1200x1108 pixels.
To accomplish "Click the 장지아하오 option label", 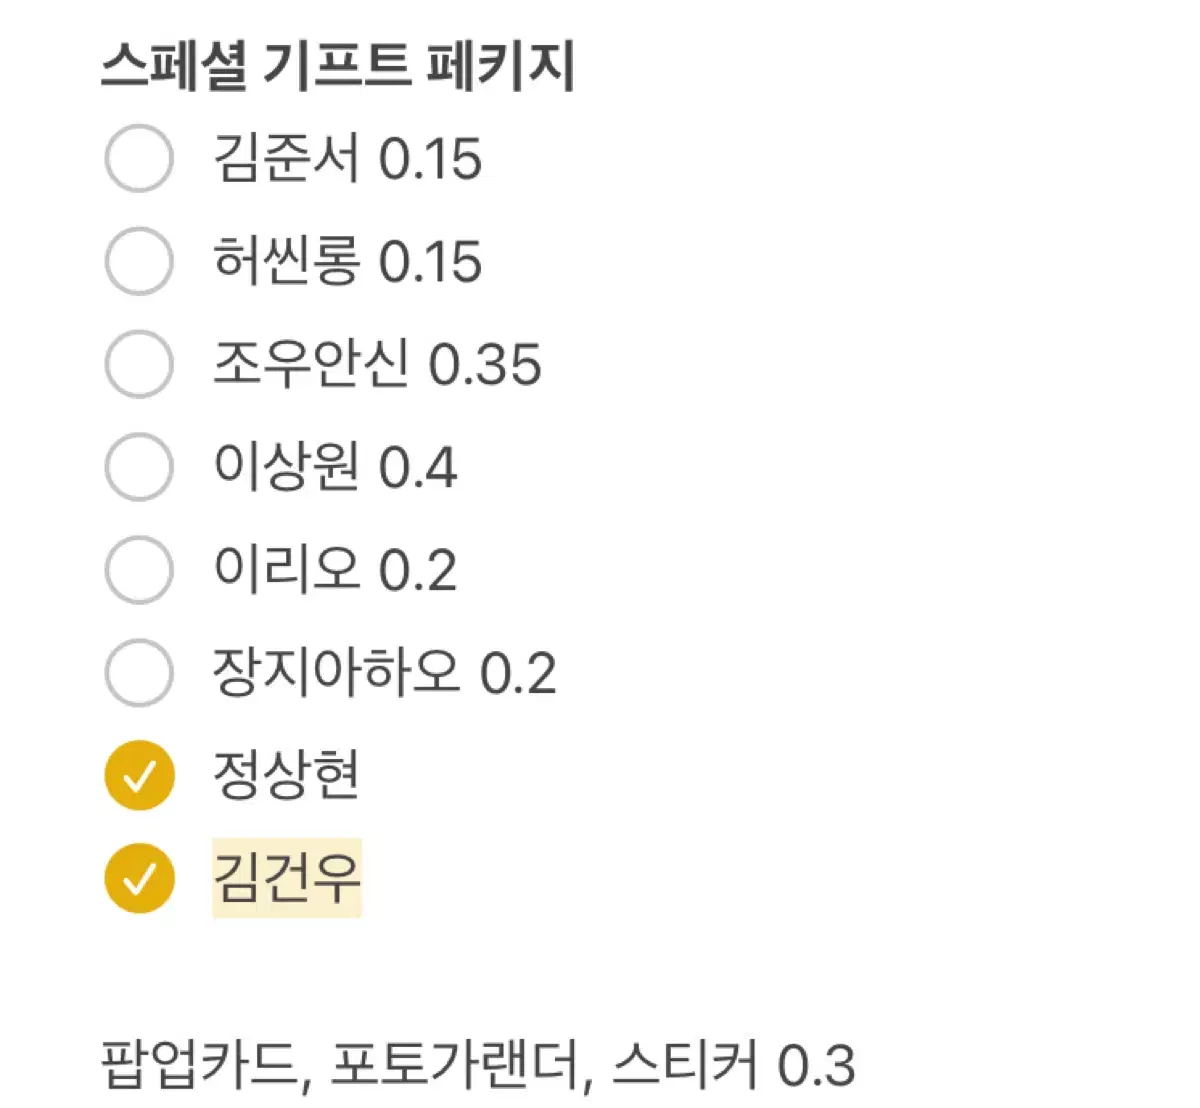I will coord(385,672).
